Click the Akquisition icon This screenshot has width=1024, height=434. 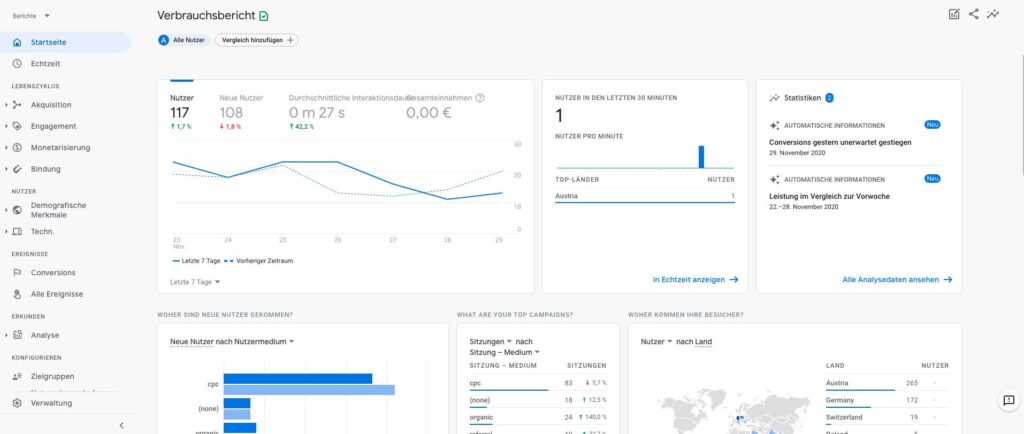pos(17,105)
